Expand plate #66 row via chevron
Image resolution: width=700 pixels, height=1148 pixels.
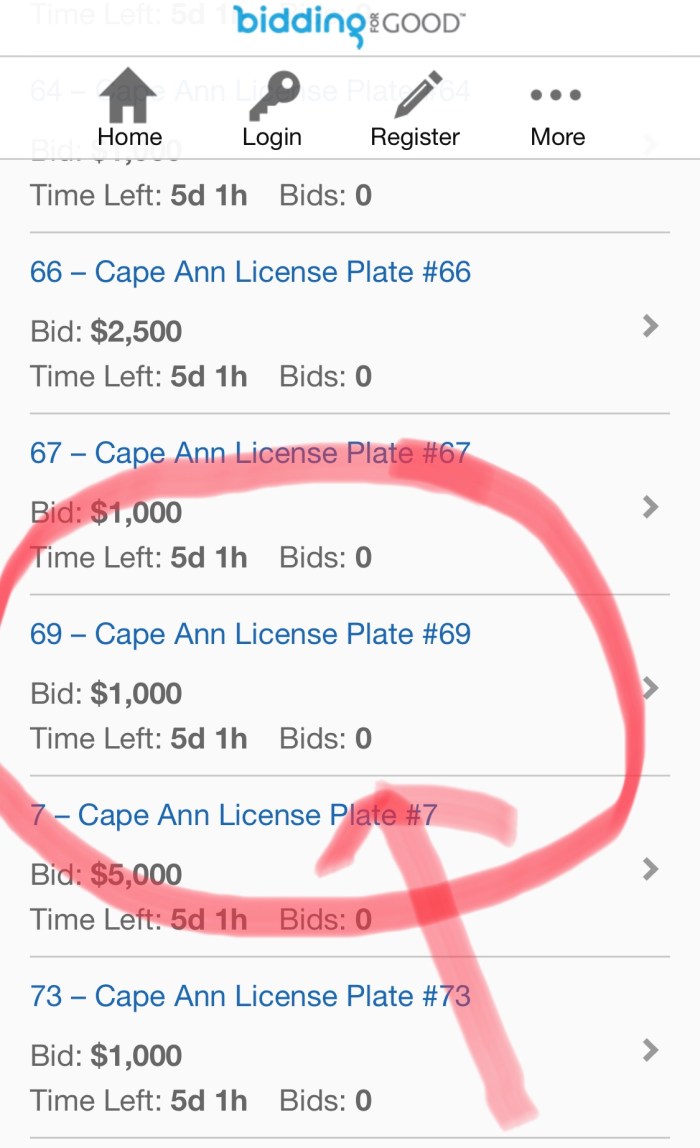[651, 325]
